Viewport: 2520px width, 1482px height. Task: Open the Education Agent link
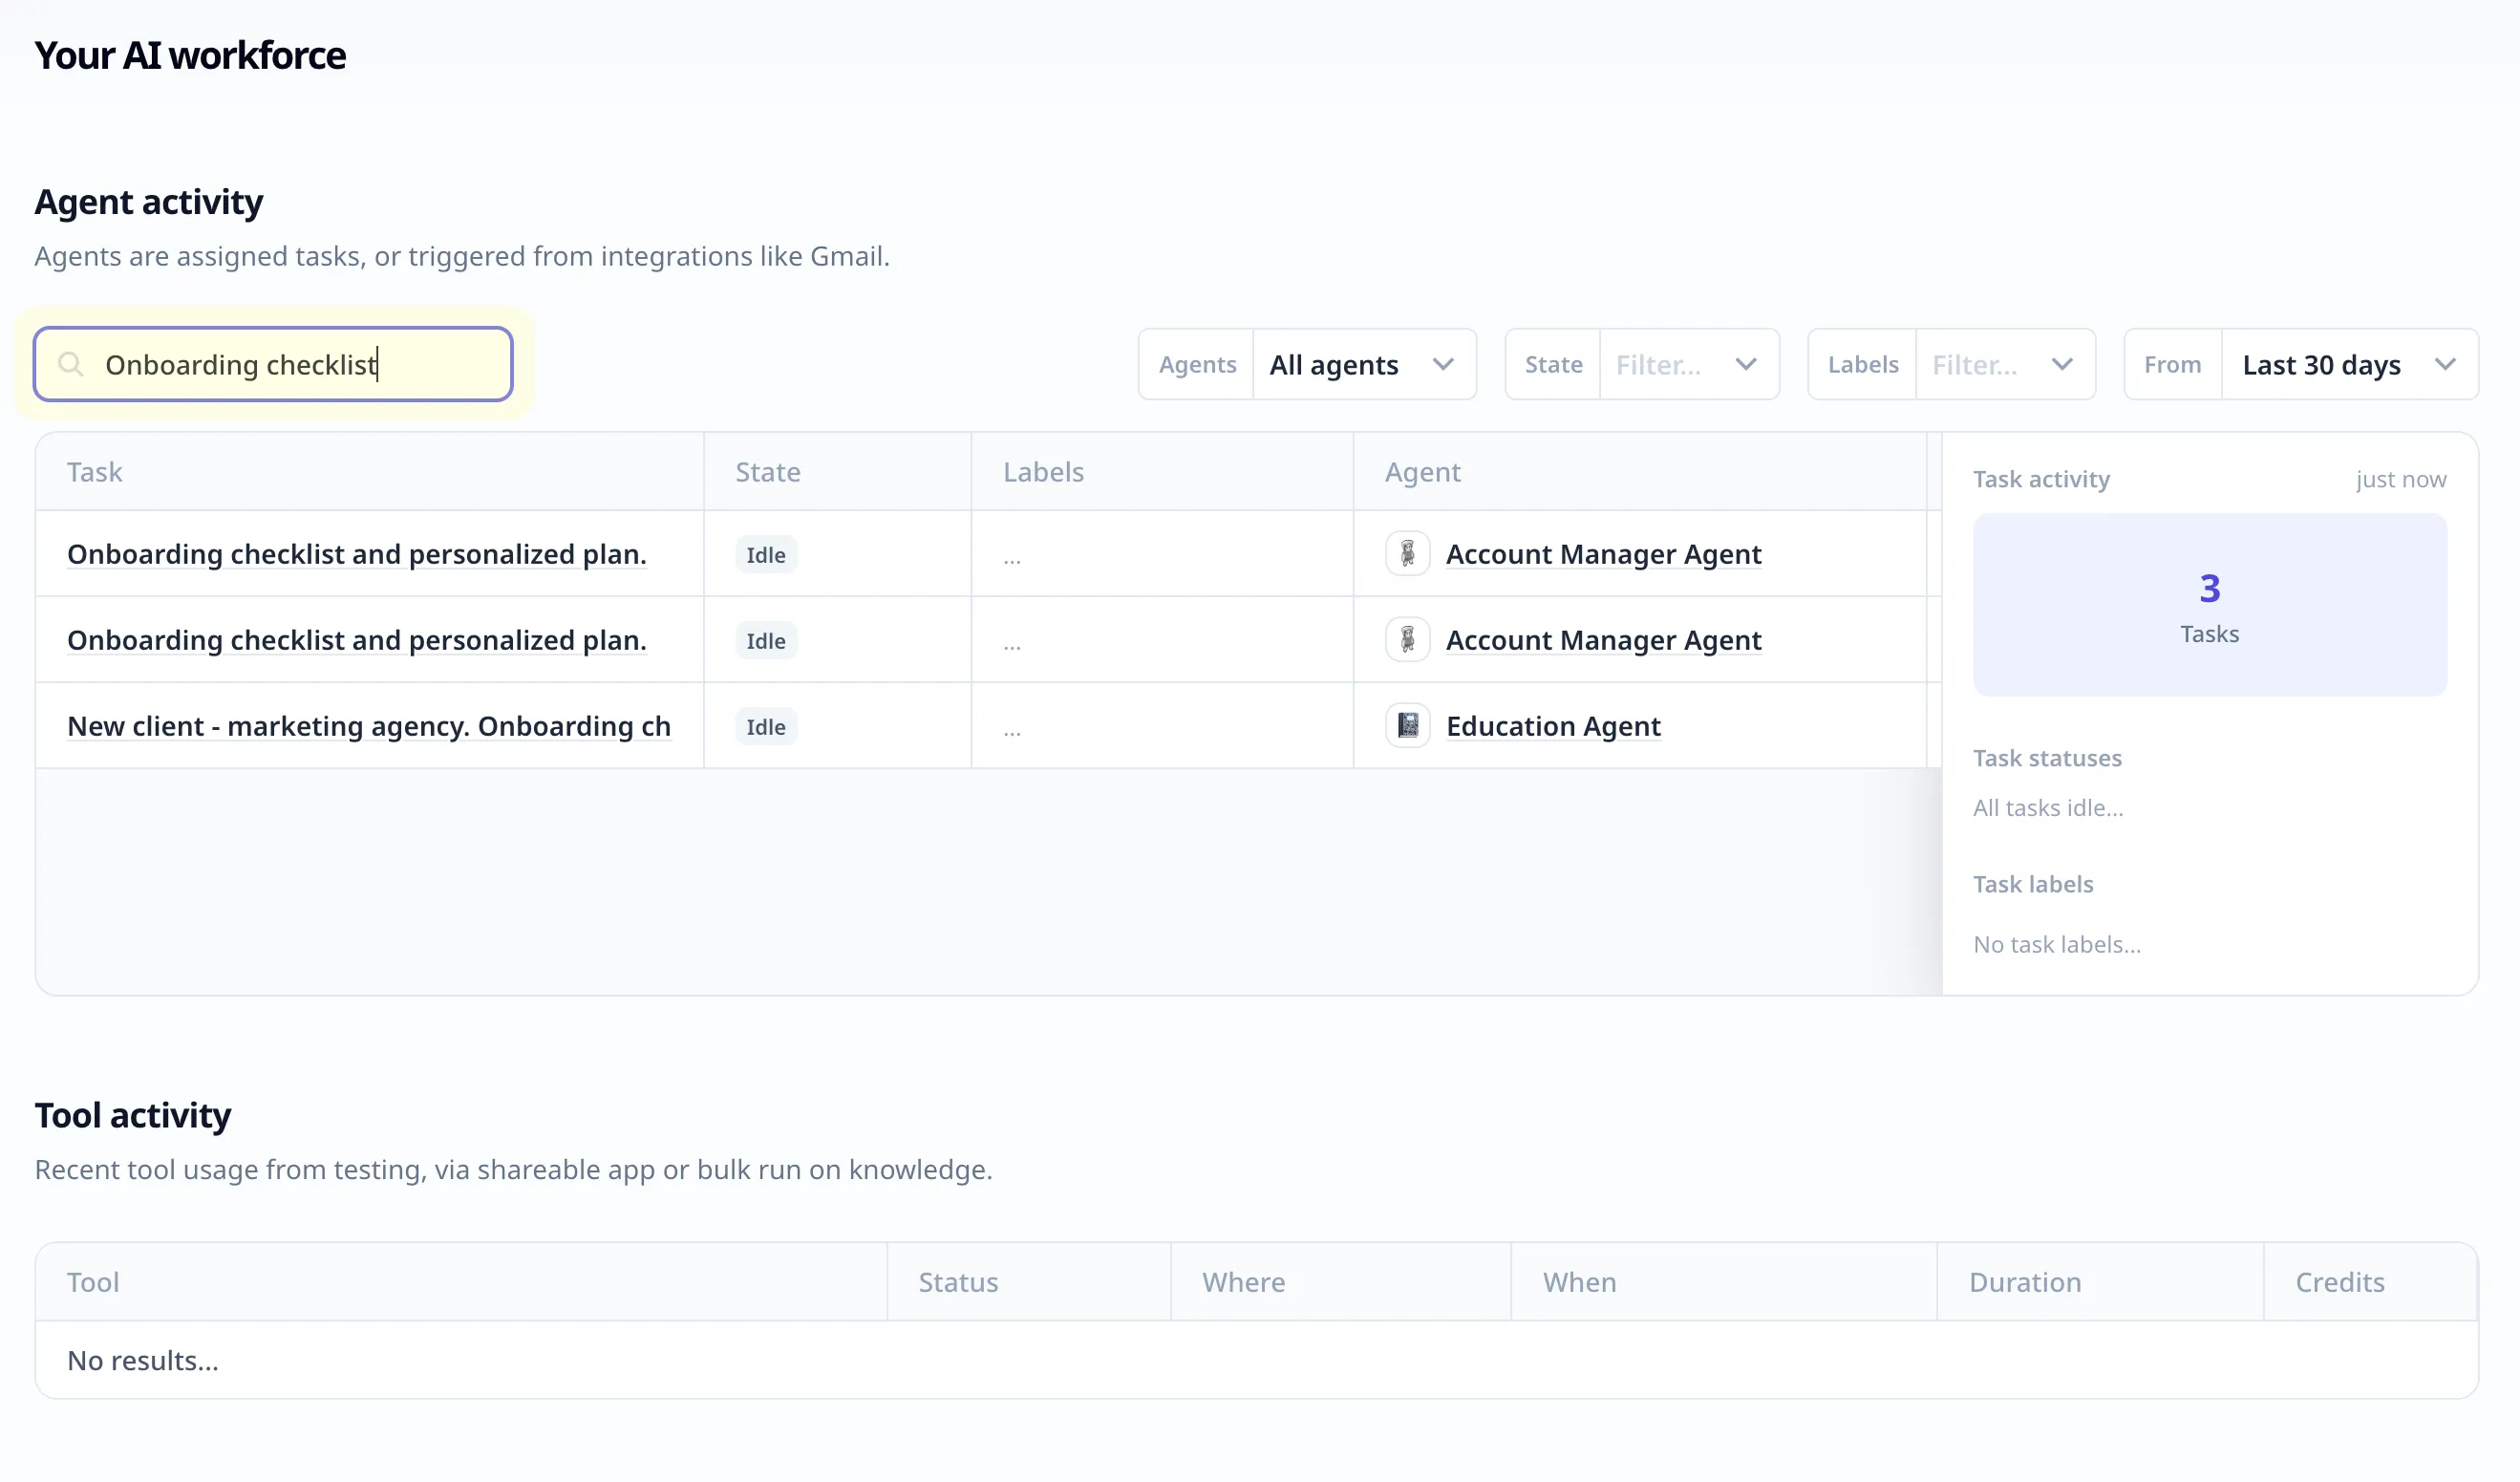tap(1552, 725)
